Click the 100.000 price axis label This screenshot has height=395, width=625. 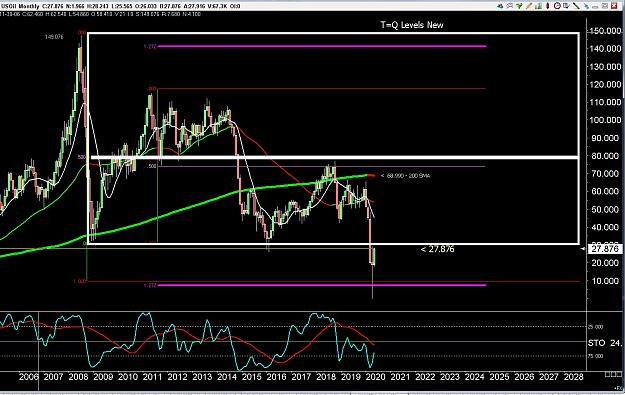coord(605,120)
